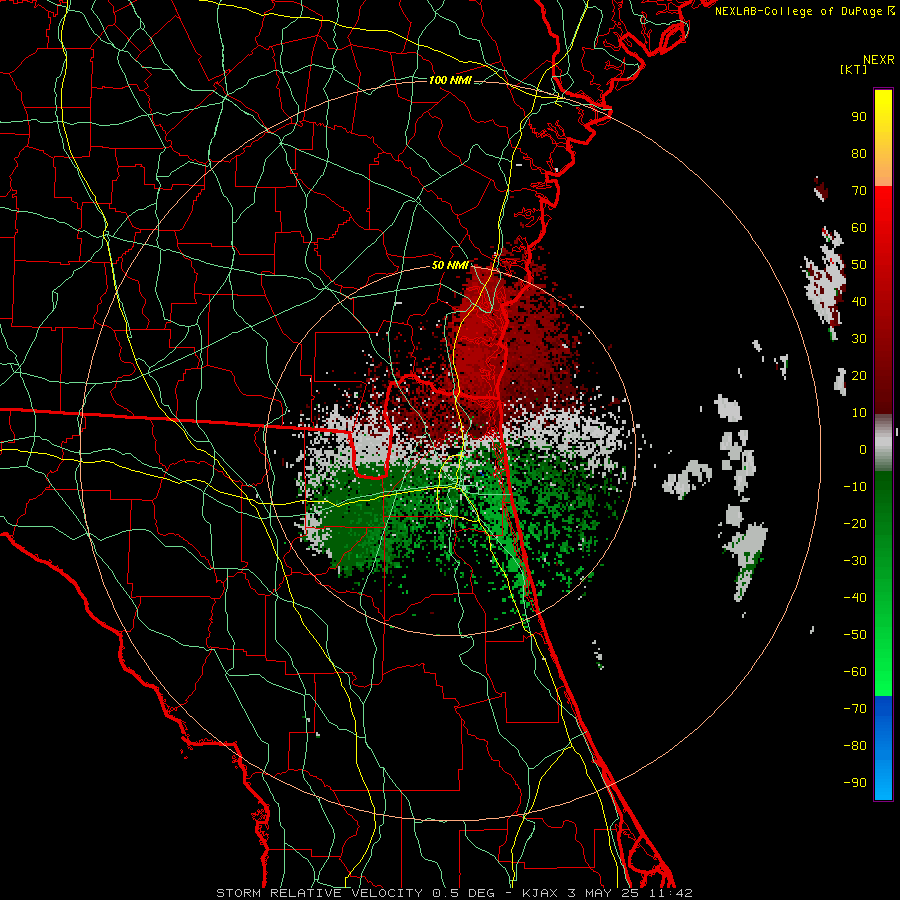This screenshot has height=900, width=900.
Task: Select the 100 NMI range ring label
Action: (x=451, y=80)
